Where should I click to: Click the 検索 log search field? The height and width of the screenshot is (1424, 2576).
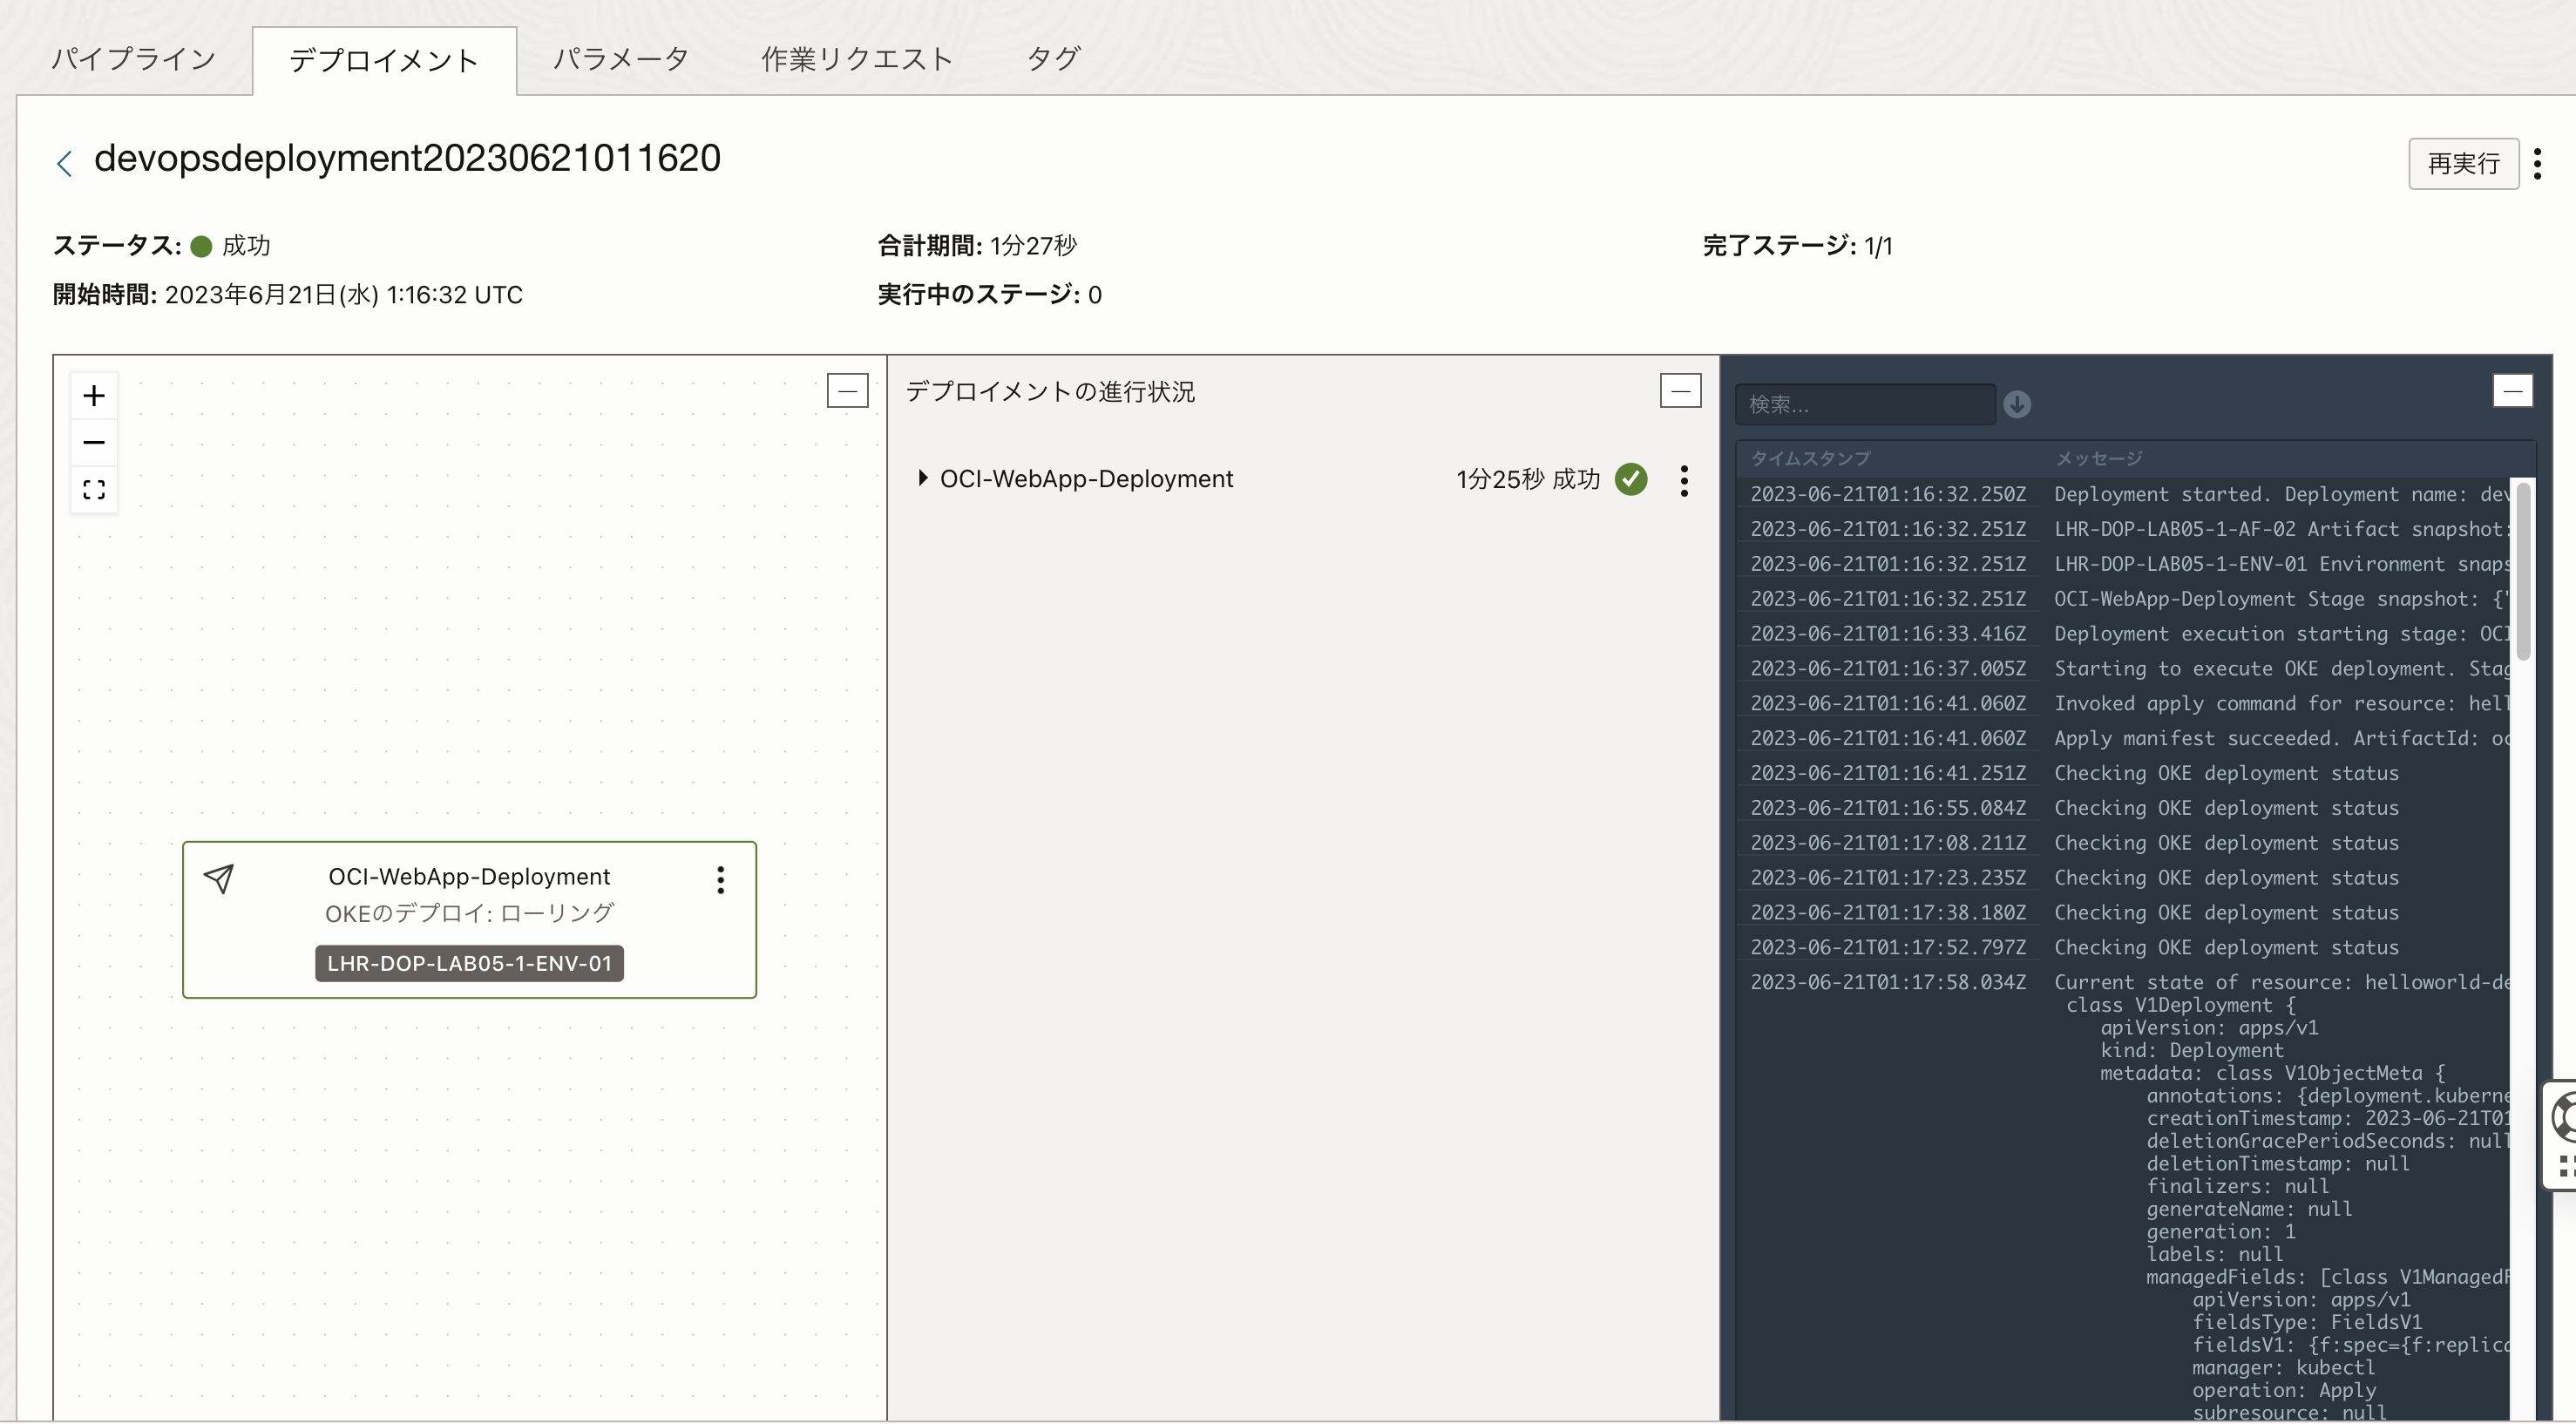click(x=1864, y=403)
